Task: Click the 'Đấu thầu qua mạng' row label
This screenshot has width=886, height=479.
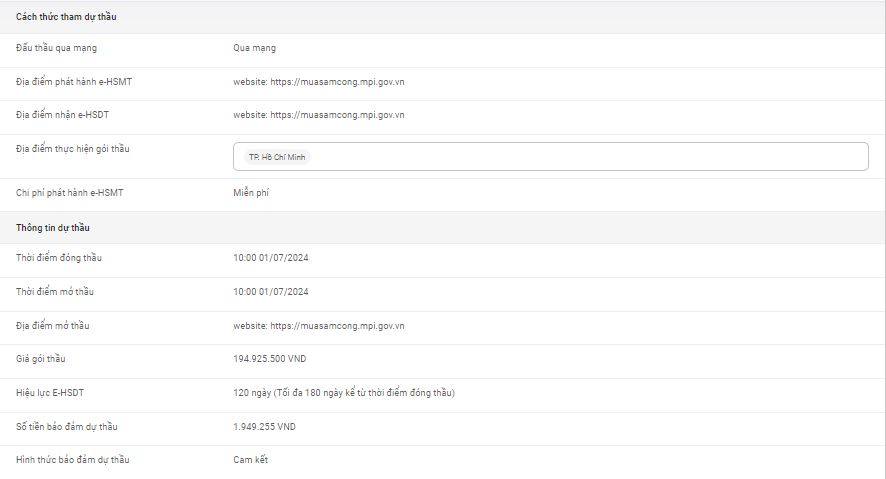Action: coord(57,48)
